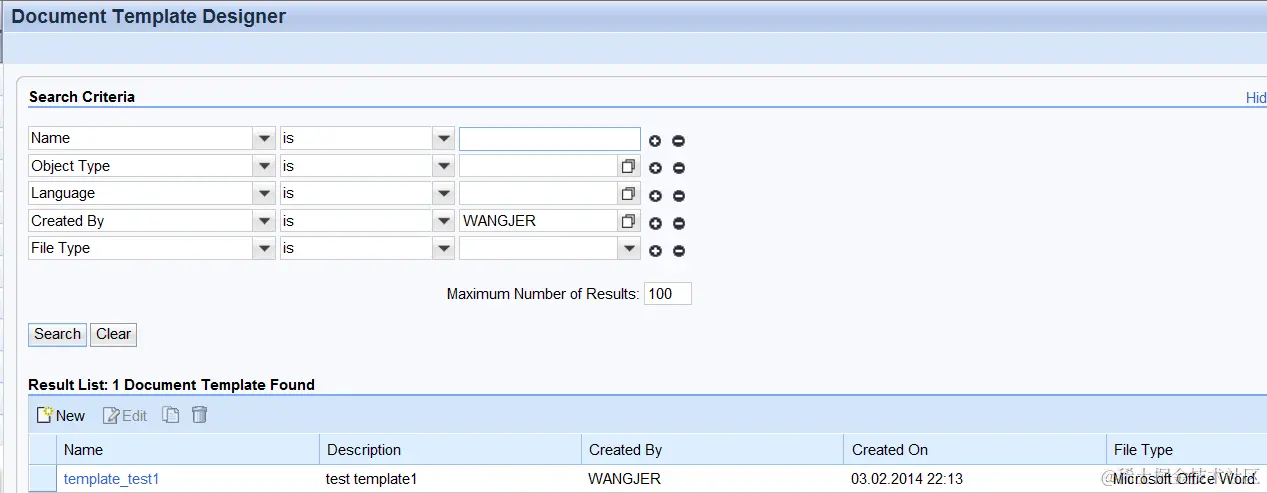Open the operator dropdown in the Created By row
The width and height of the screenshot is (1267, 493).
[443, 221]
